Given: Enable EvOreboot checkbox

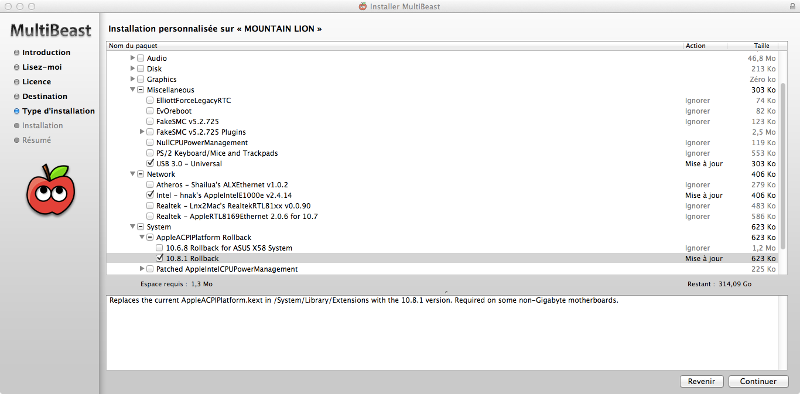Looking at the screenshot, I should click(x=149, y=111).
